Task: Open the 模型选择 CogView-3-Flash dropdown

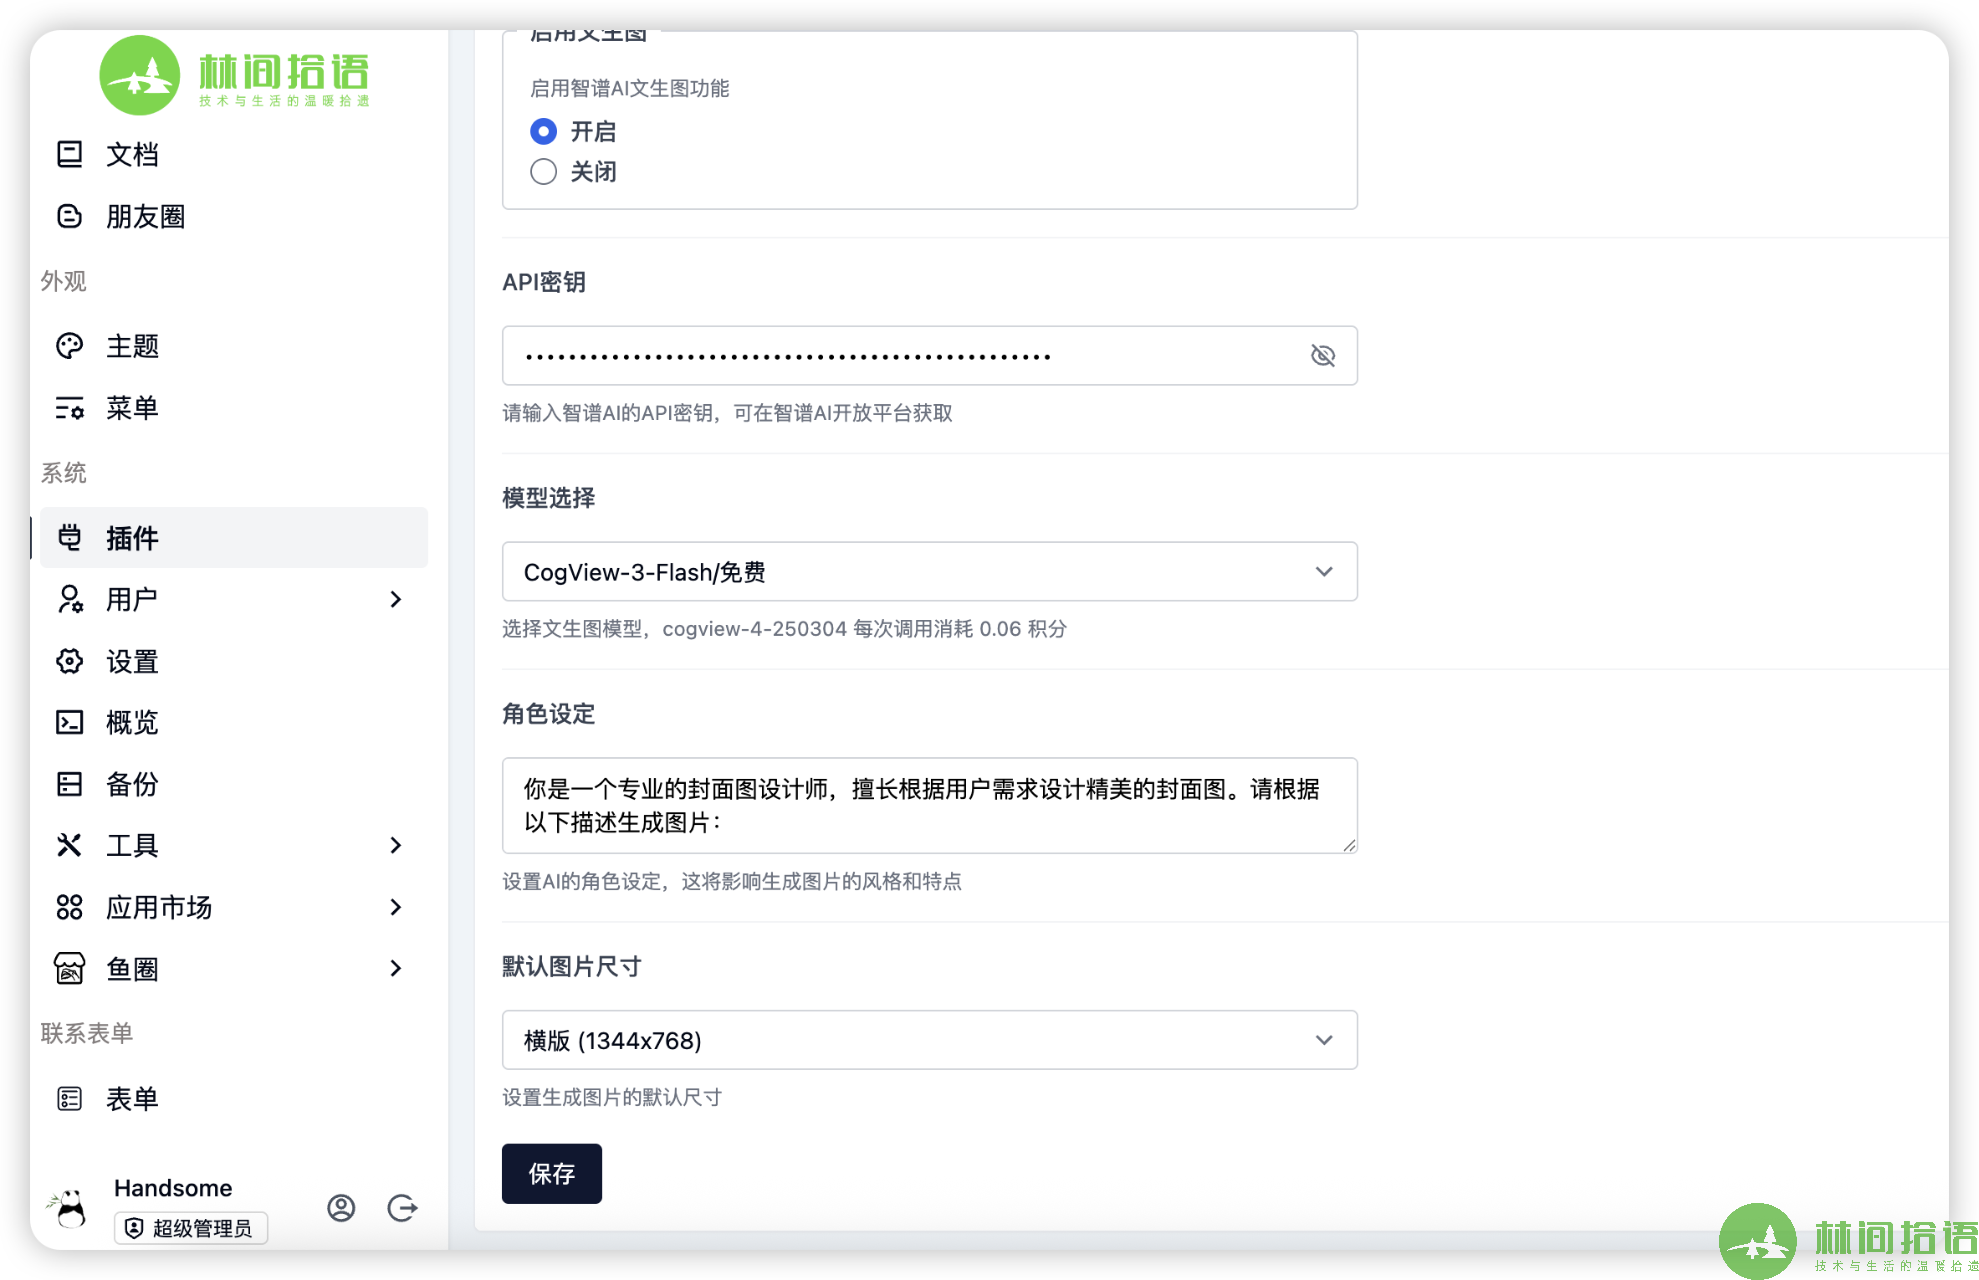Action: pyautogui.click(x=929, y=572)
